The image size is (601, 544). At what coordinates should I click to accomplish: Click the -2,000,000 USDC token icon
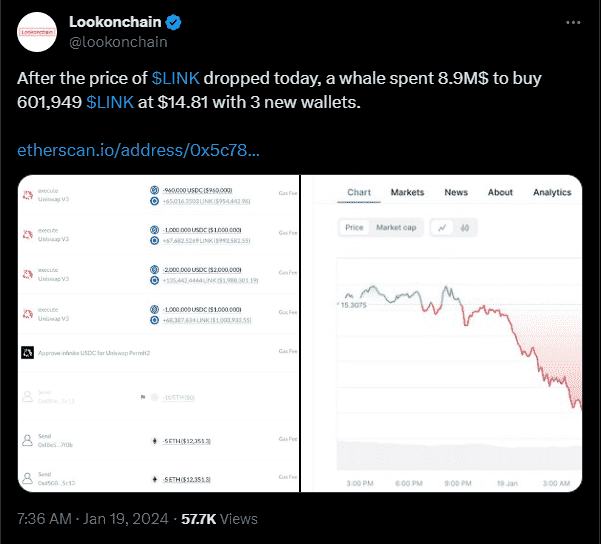coord(153,269)
